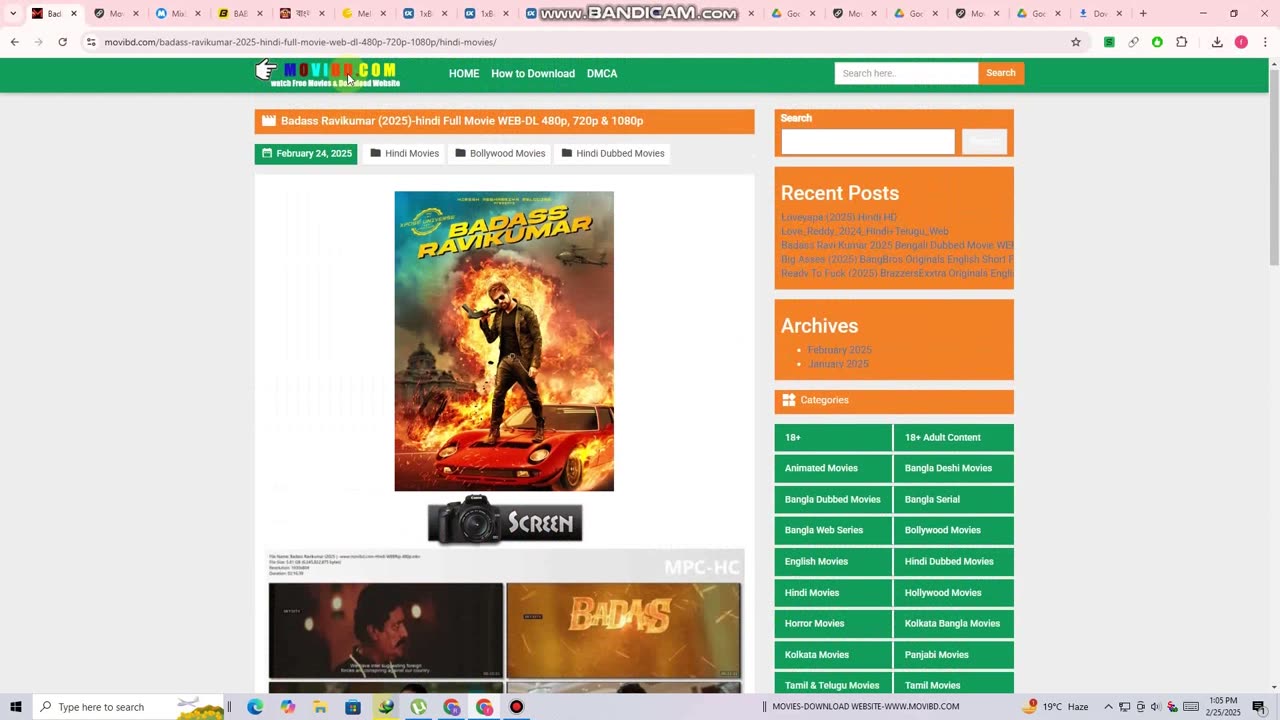Open the notification center icon
The height and width of the screenshot is (720, 1280).
pyautogui.click(x=1259, y=707)
